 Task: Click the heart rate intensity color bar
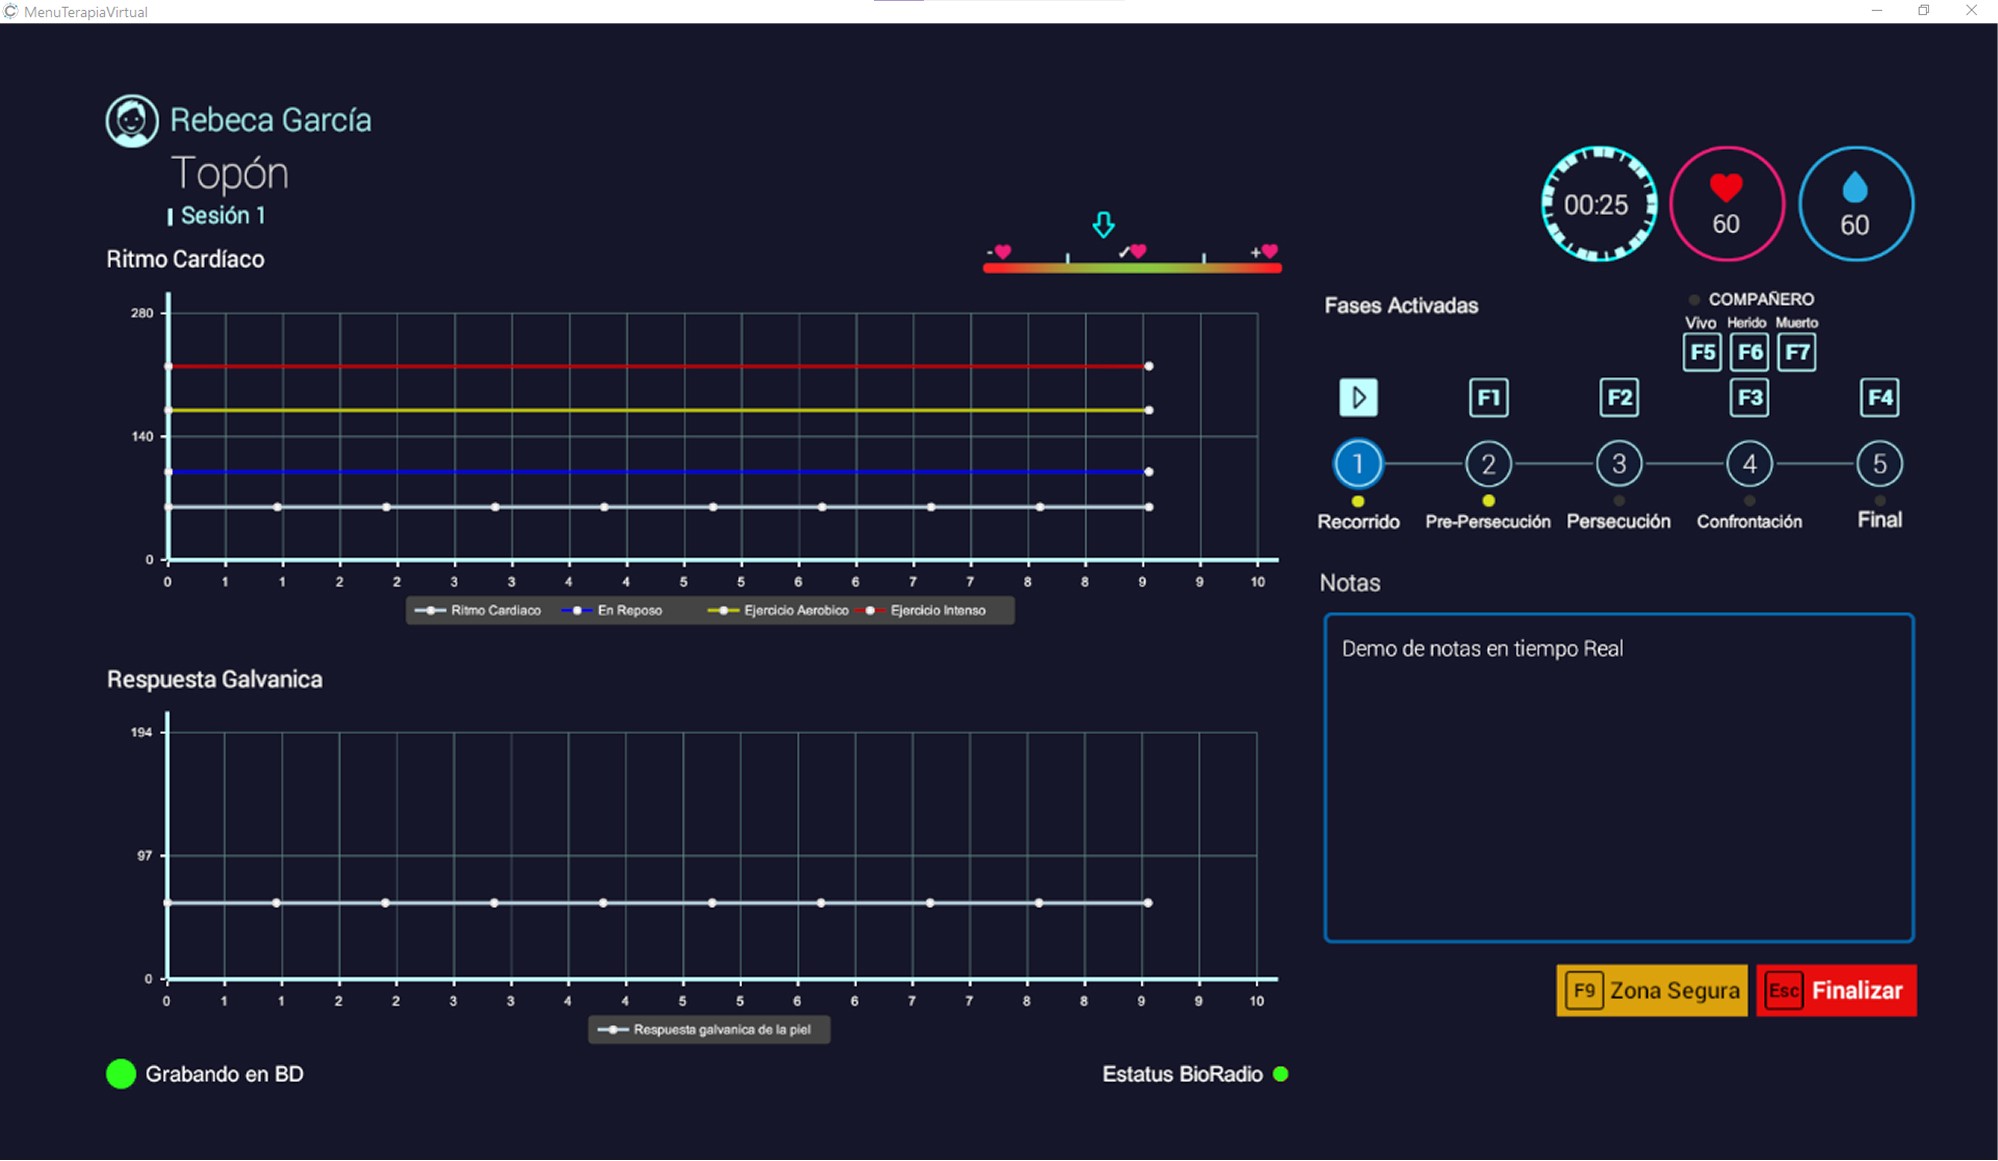coord(1132,268)
